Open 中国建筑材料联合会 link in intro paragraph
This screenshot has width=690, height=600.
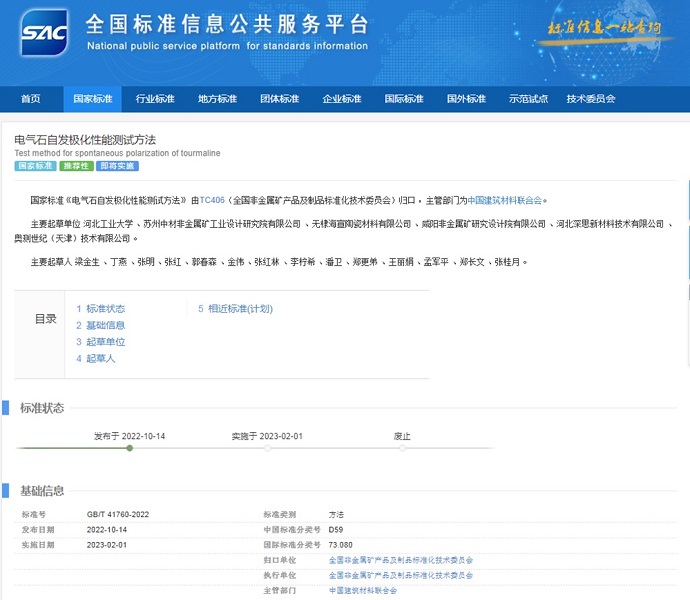click(504, 200)
